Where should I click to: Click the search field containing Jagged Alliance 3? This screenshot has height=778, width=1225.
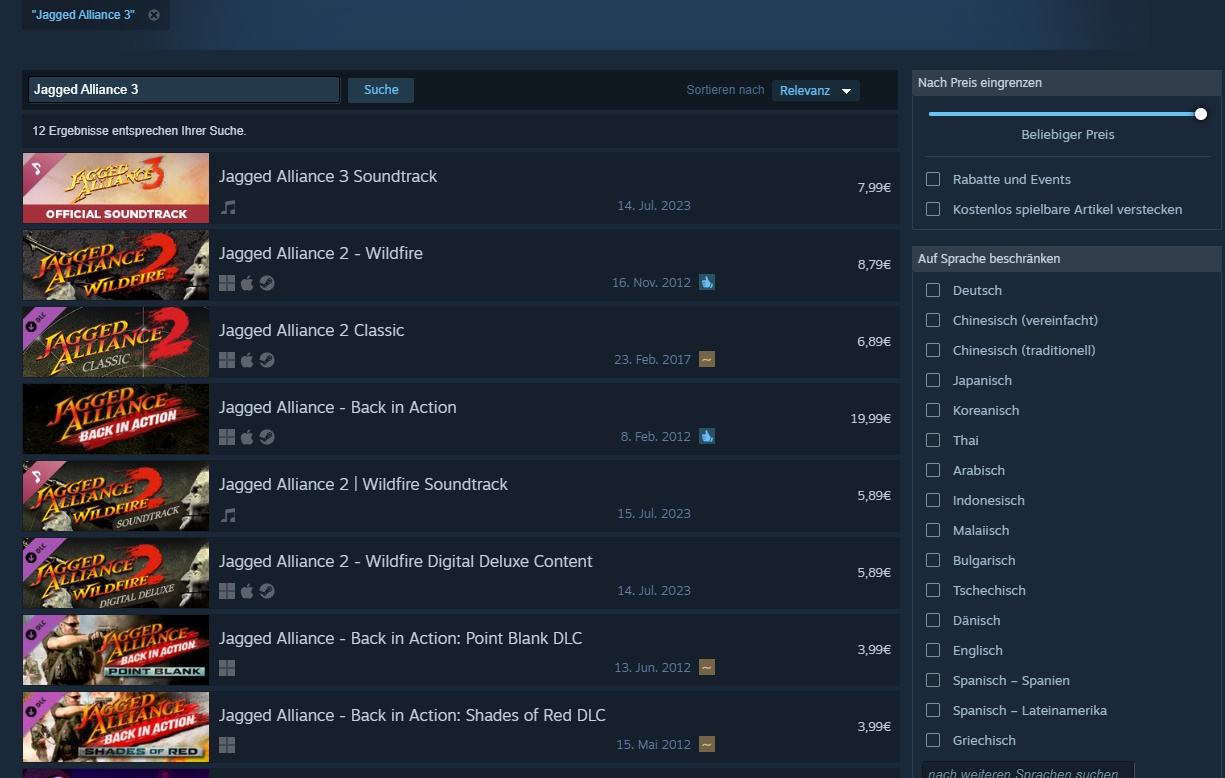pyautogui.click(x=184, y=90)
